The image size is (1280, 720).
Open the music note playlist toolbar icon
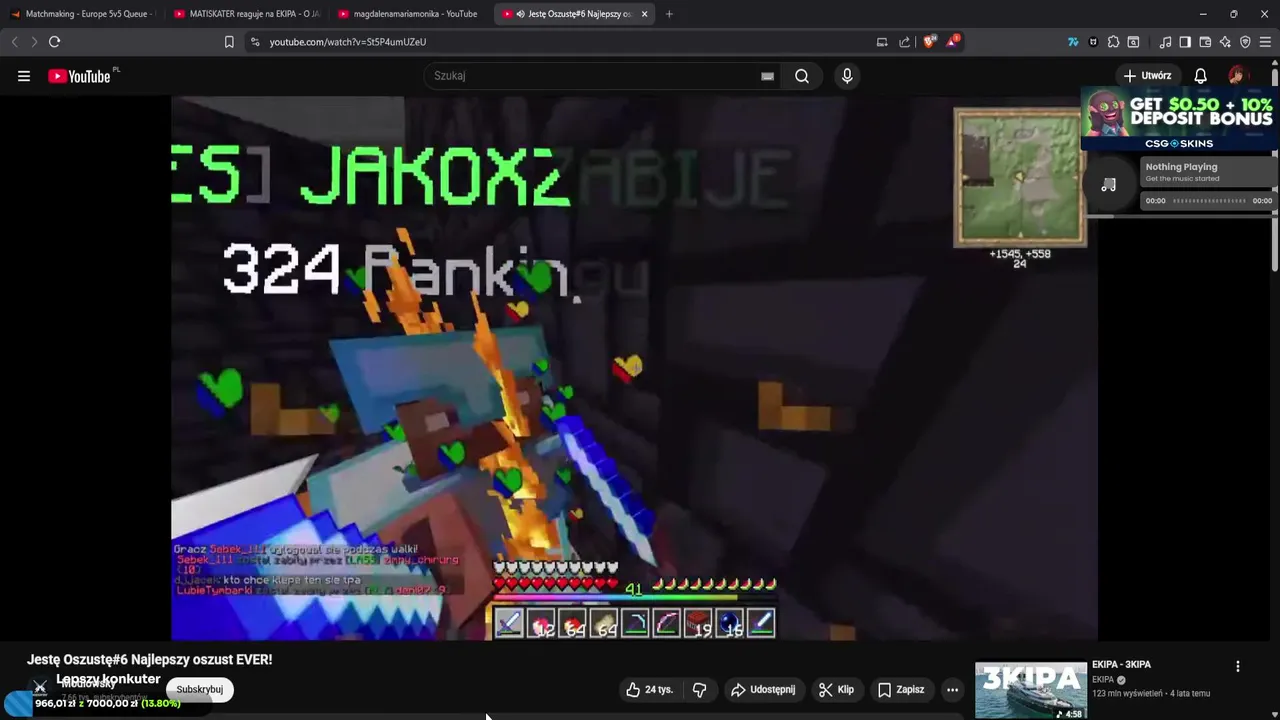pos(1165,42)
